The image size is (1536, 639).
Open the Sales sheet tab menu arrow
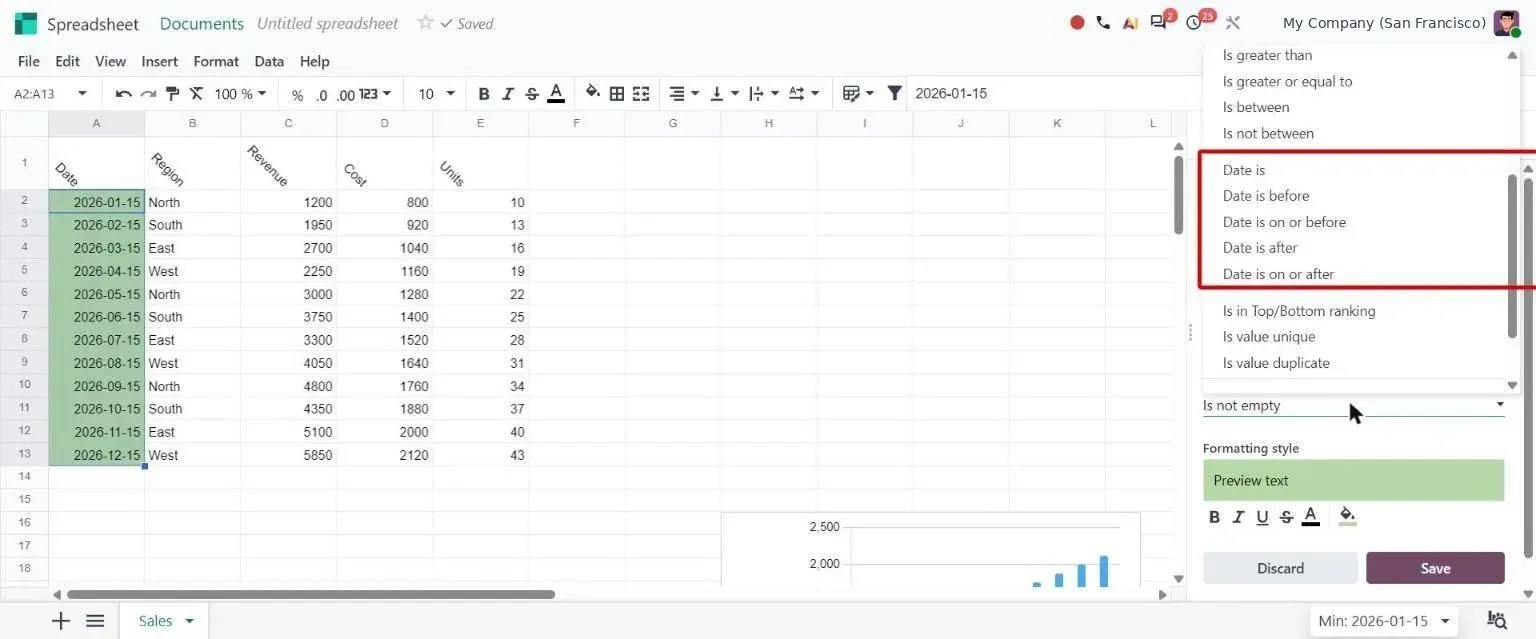point(189,621)
